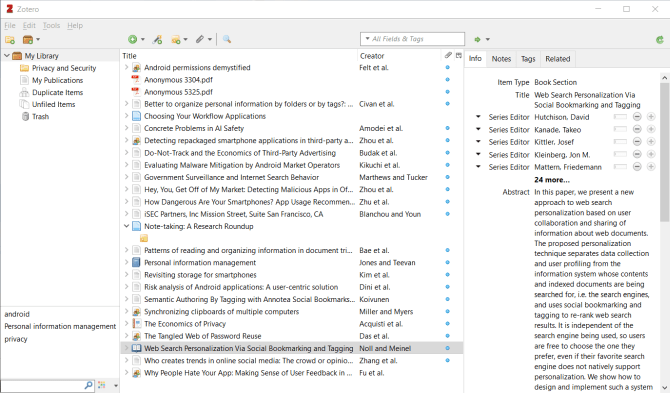Collapse the My Library tree
Screen dimensions: 670x393
coord(7,56)
